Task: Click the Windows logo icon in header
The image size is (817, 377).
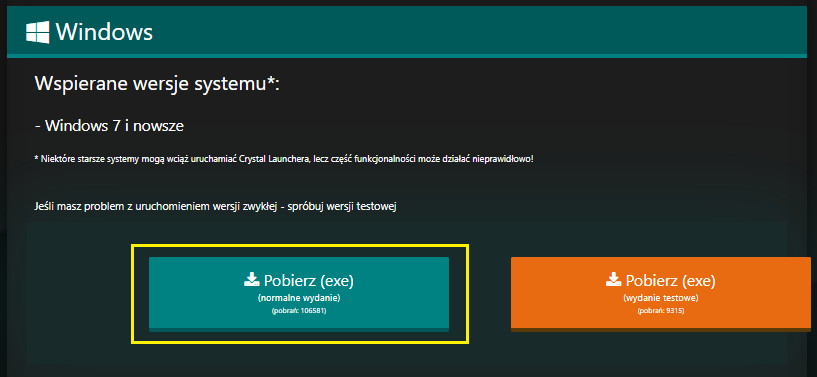Action: (x=38, y=32)
